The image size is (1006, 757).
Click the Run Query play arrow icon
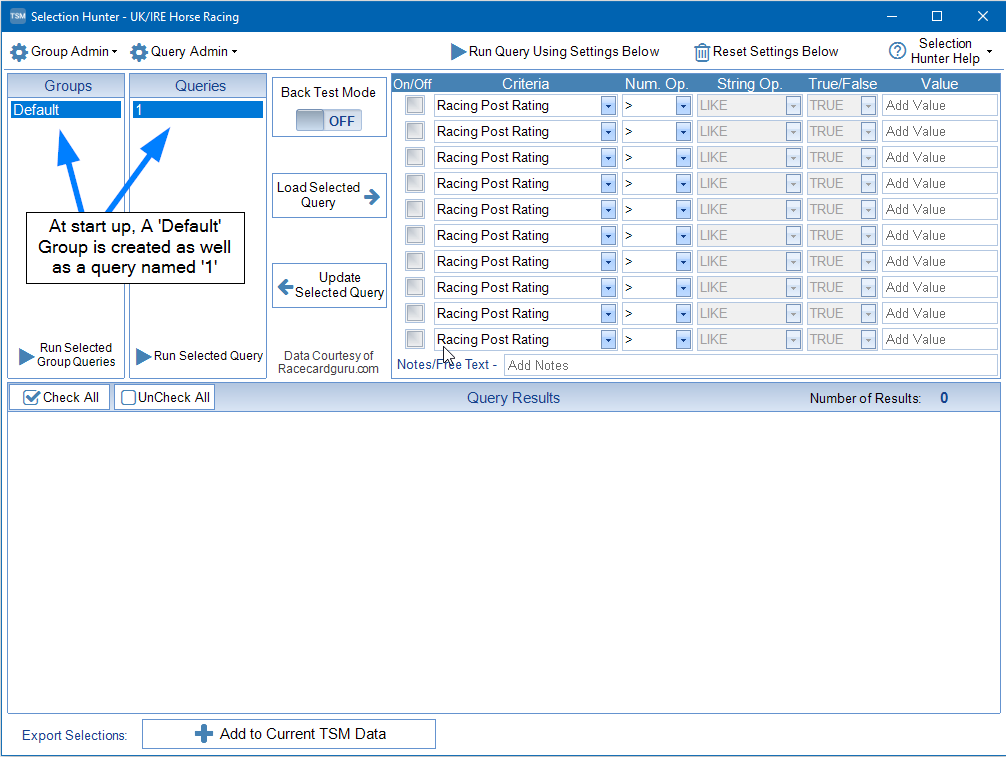(458, 52)
